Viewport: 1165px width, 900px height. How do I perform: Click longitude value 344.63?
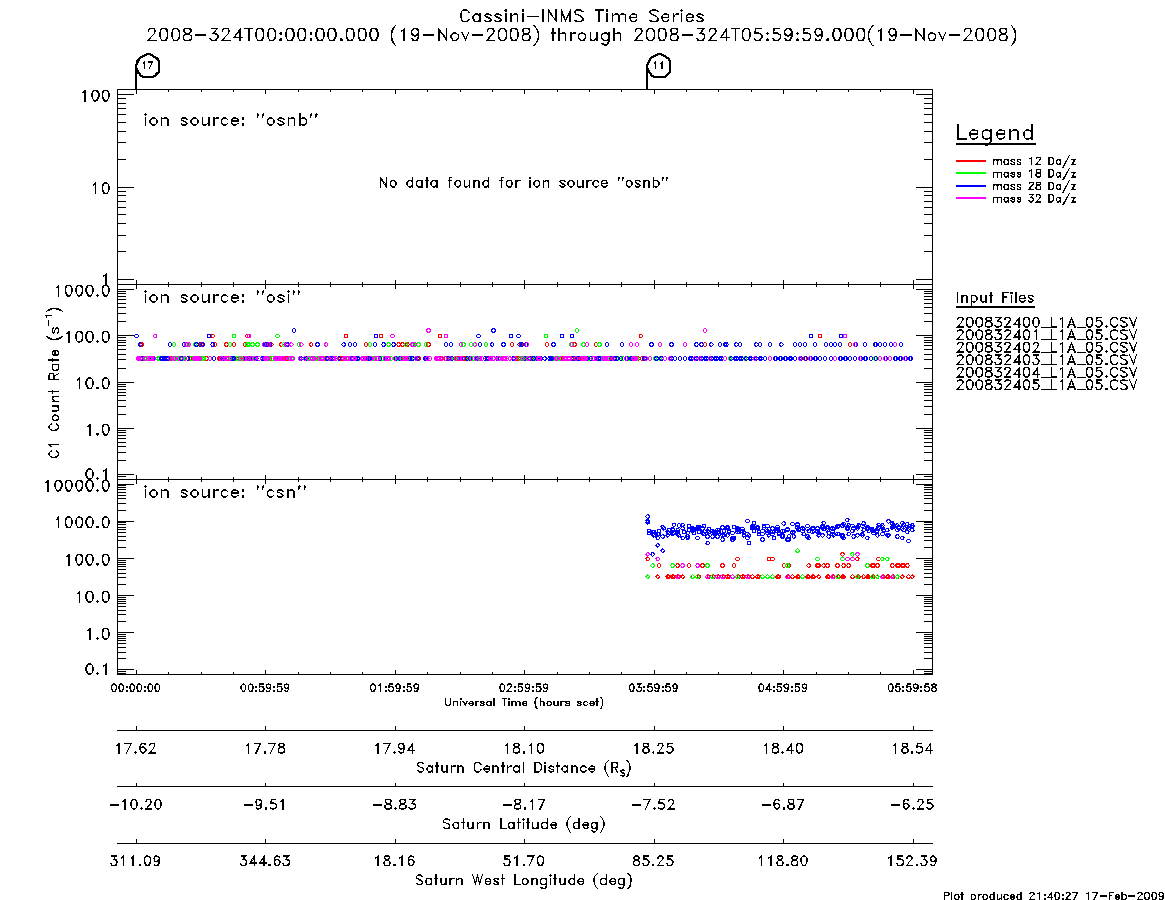click(x=265, y=861)
